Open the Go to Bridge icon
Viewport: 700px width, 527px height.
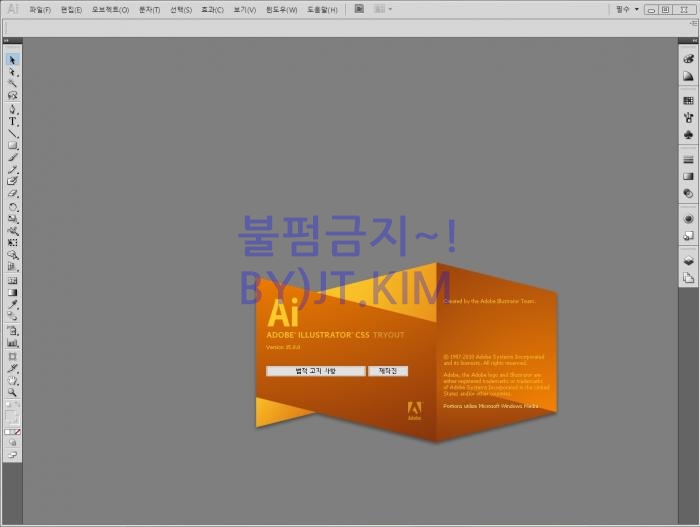[359, 9]
